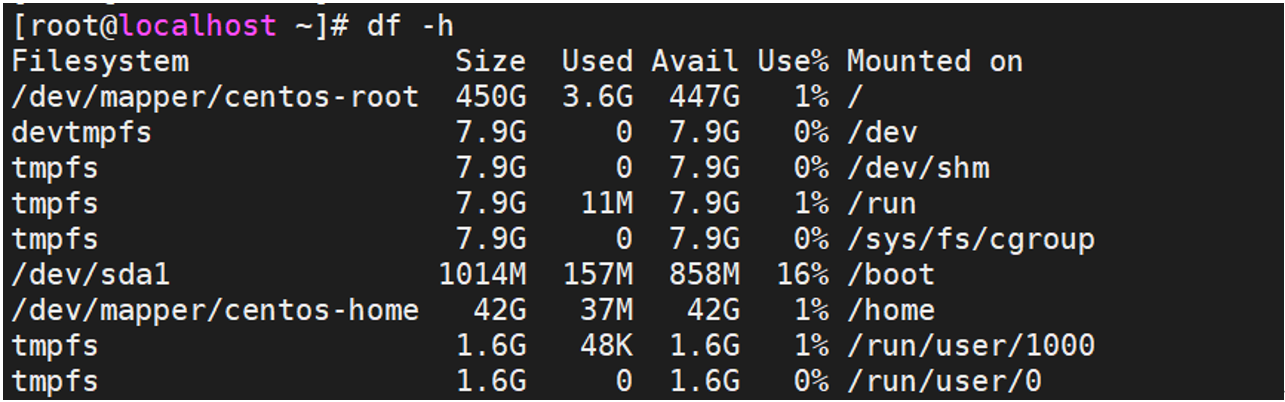Click the 450G size value

[x=490, y=97]
